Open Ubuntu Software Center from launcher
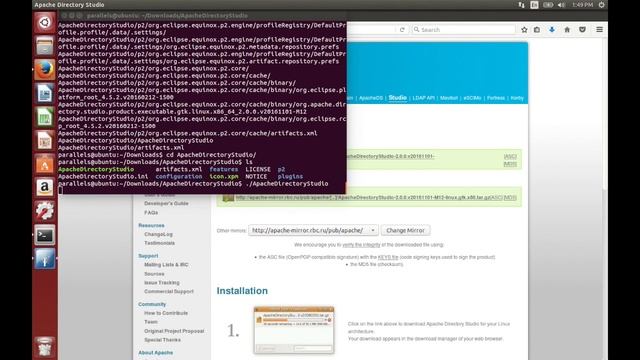The height and width of the screenshot is (360, 640). point(44,164)
